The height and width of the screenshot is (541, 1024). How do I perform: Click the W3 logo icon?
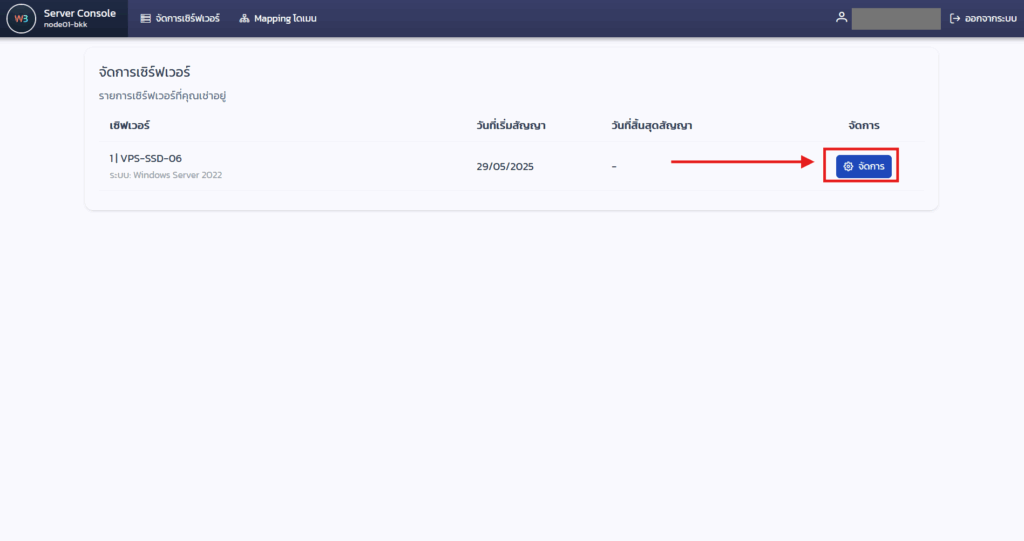click(20, 18)
